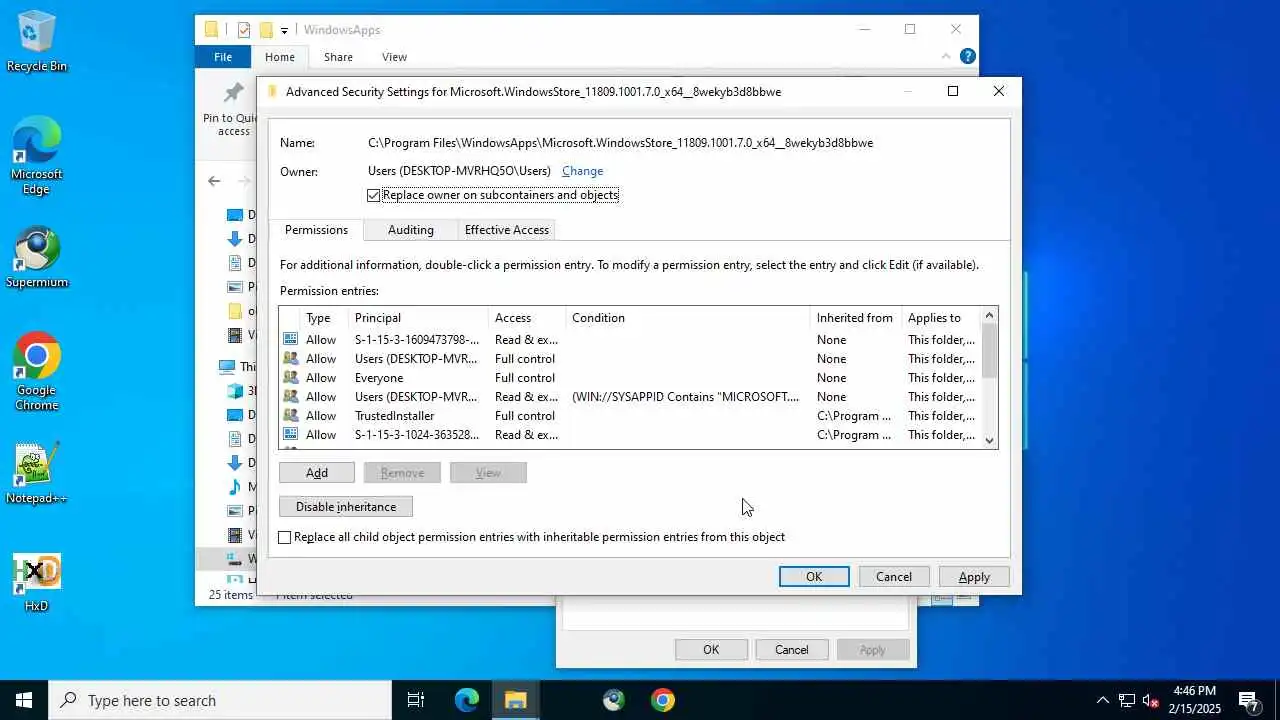The image size is (1280, 720).
Task: Toggle Replace all child object permission entries
Action: (x=285, y=538)
